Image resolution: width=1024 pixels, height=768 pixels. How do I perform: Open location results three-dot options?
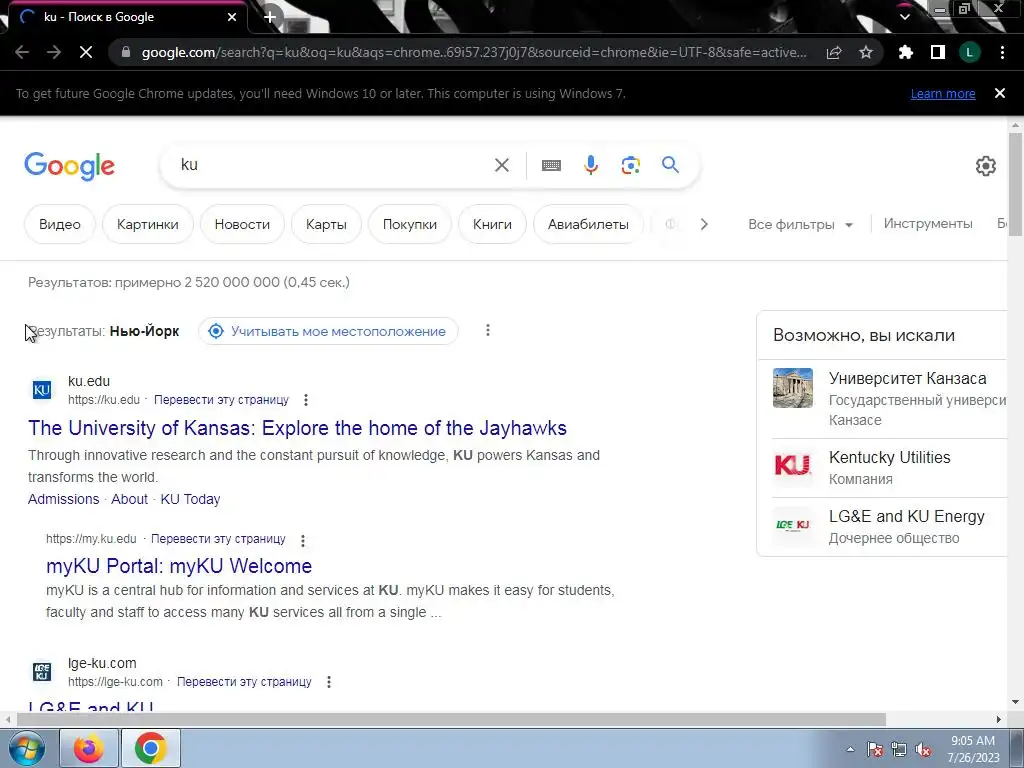click(488, 330)
